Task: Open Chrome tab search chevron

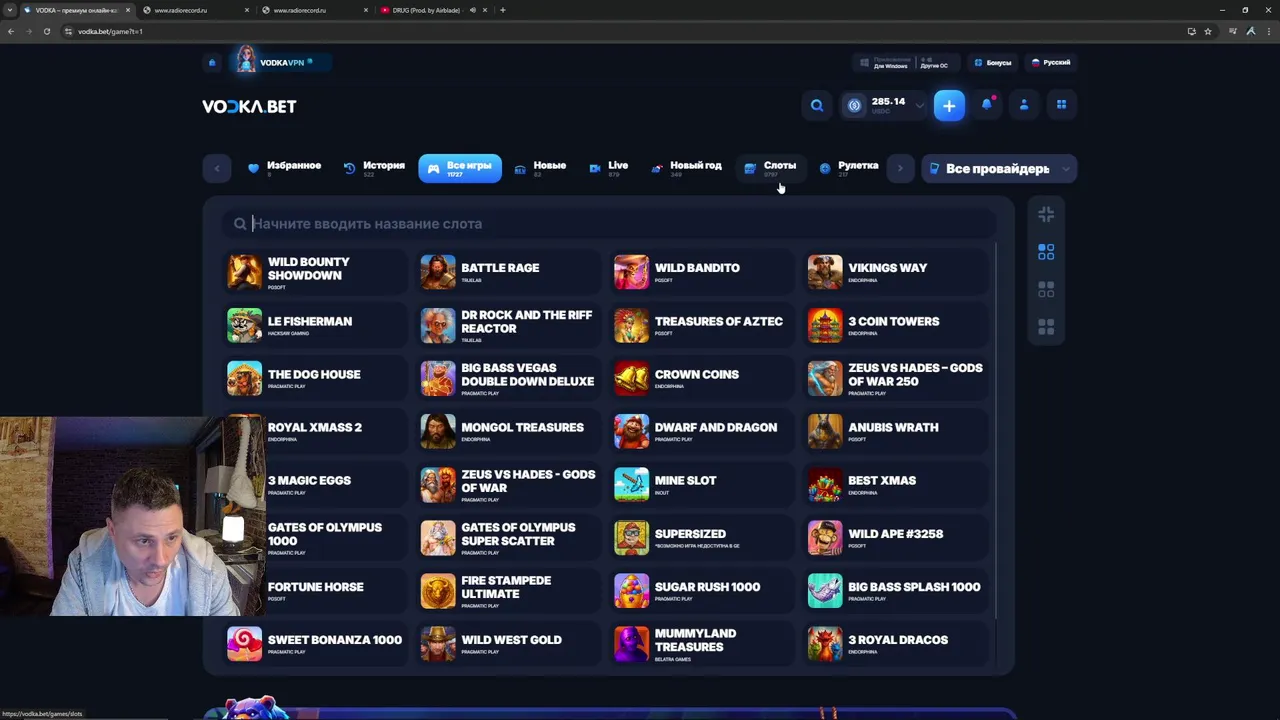Action: (x=10, y=10)
